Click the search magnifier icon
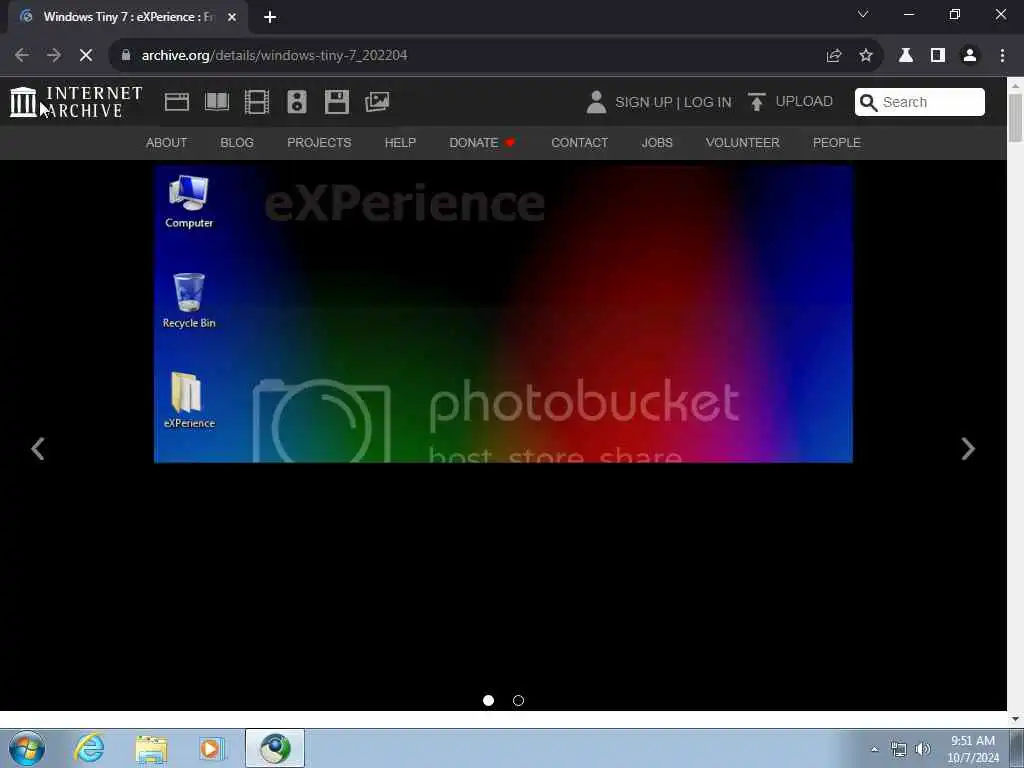Screen dimensions: 1024x768 pos(868,103)
